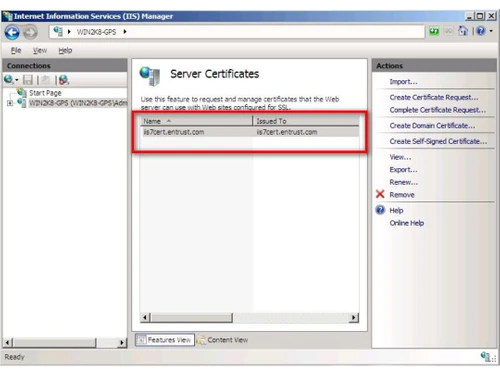Viewport: 500px width, 375px height.
Task: Click the red X Remove icon
Action: [380, 194]
